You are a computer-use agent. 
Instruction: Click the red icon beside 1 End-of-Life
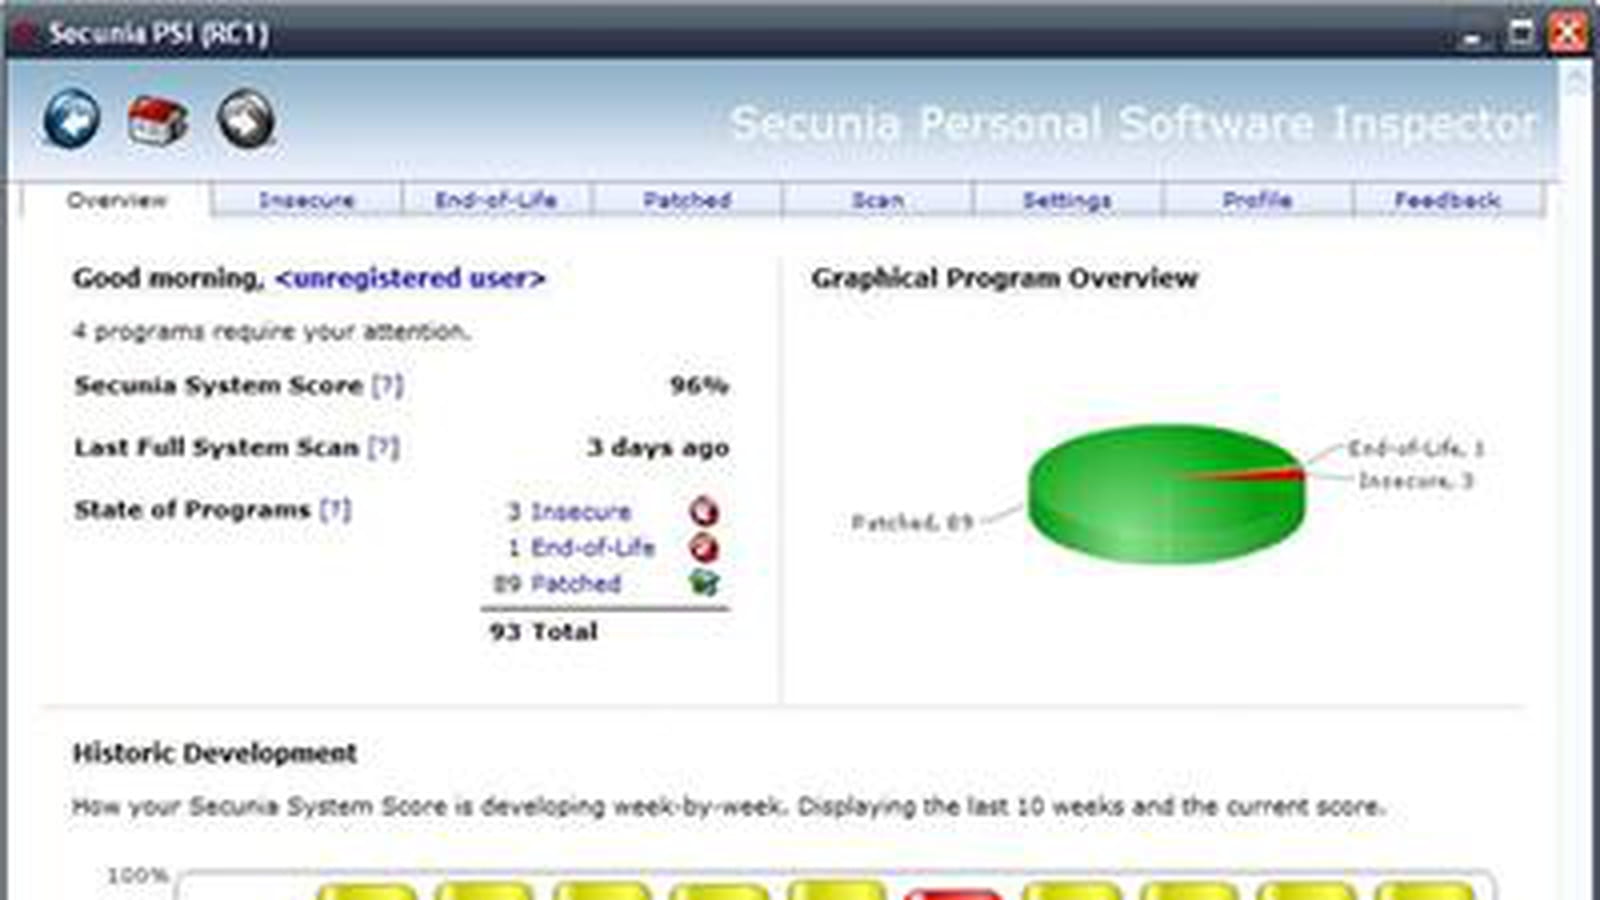pos(704,547)
